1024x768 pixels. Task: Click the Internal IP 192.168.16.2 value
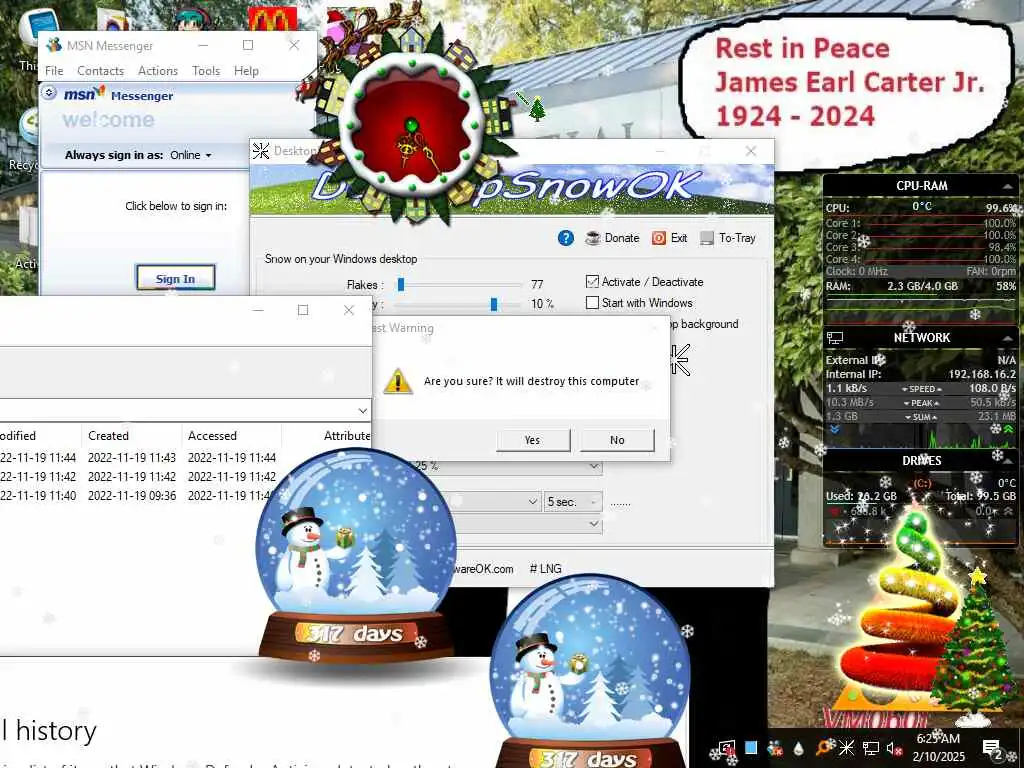point(982,374)
